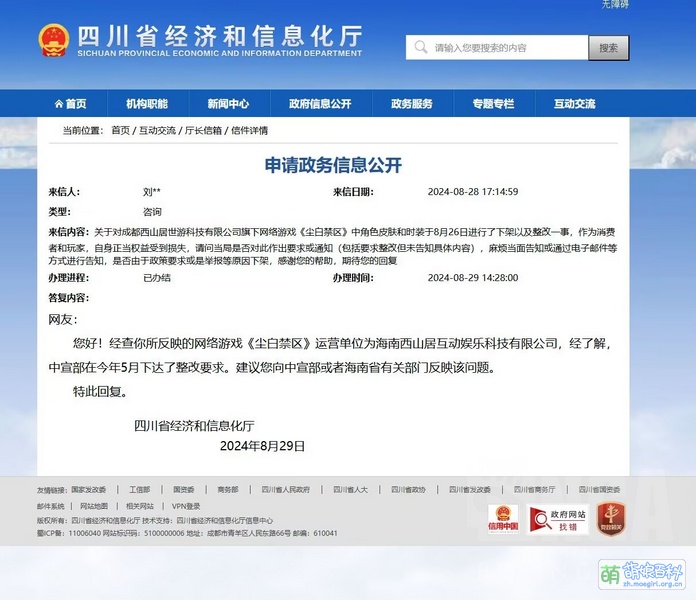Open the 邮件系统 footer link
This screenshot has height=600, width=696.
click(x=51, y=506)
